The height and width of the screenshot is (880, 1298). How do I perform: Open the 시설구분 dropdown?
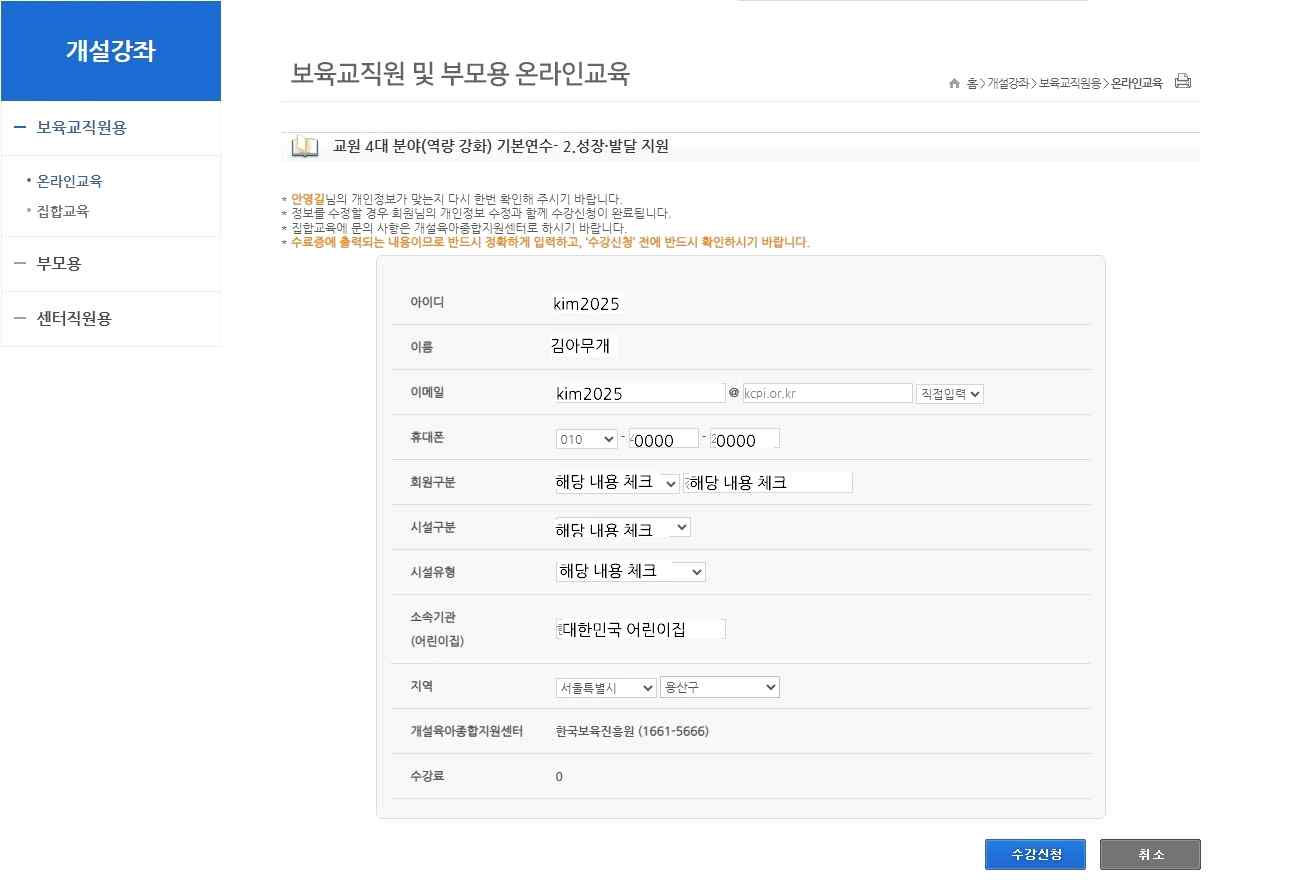coord(622,527)
